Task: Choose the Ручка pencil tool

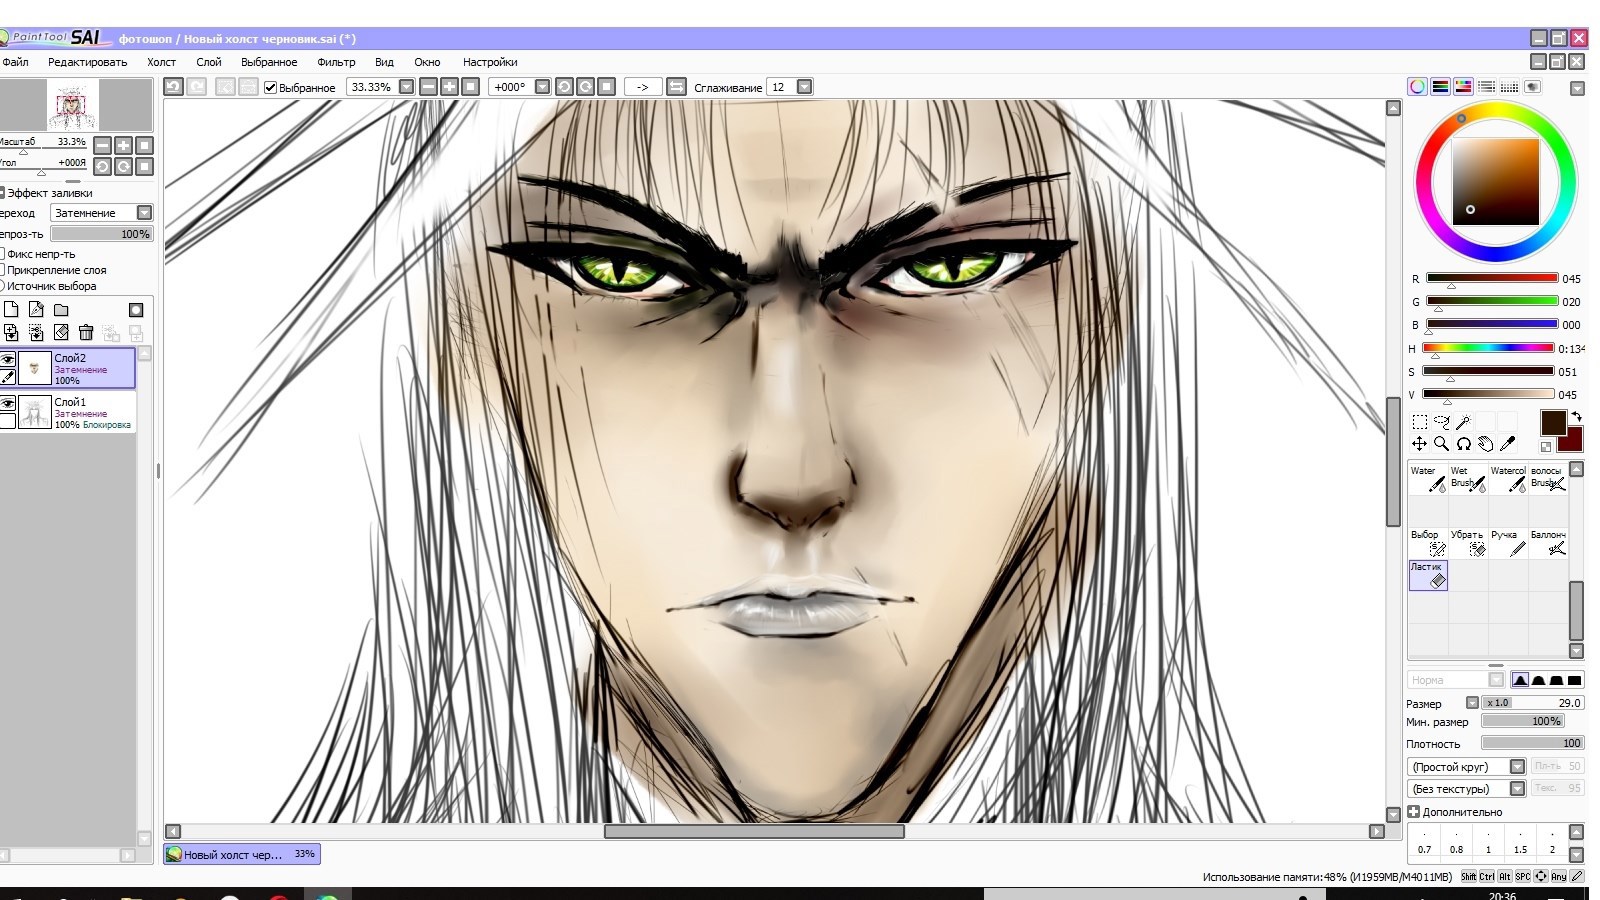Action: pyautogui.click(x=1508, y=543)
